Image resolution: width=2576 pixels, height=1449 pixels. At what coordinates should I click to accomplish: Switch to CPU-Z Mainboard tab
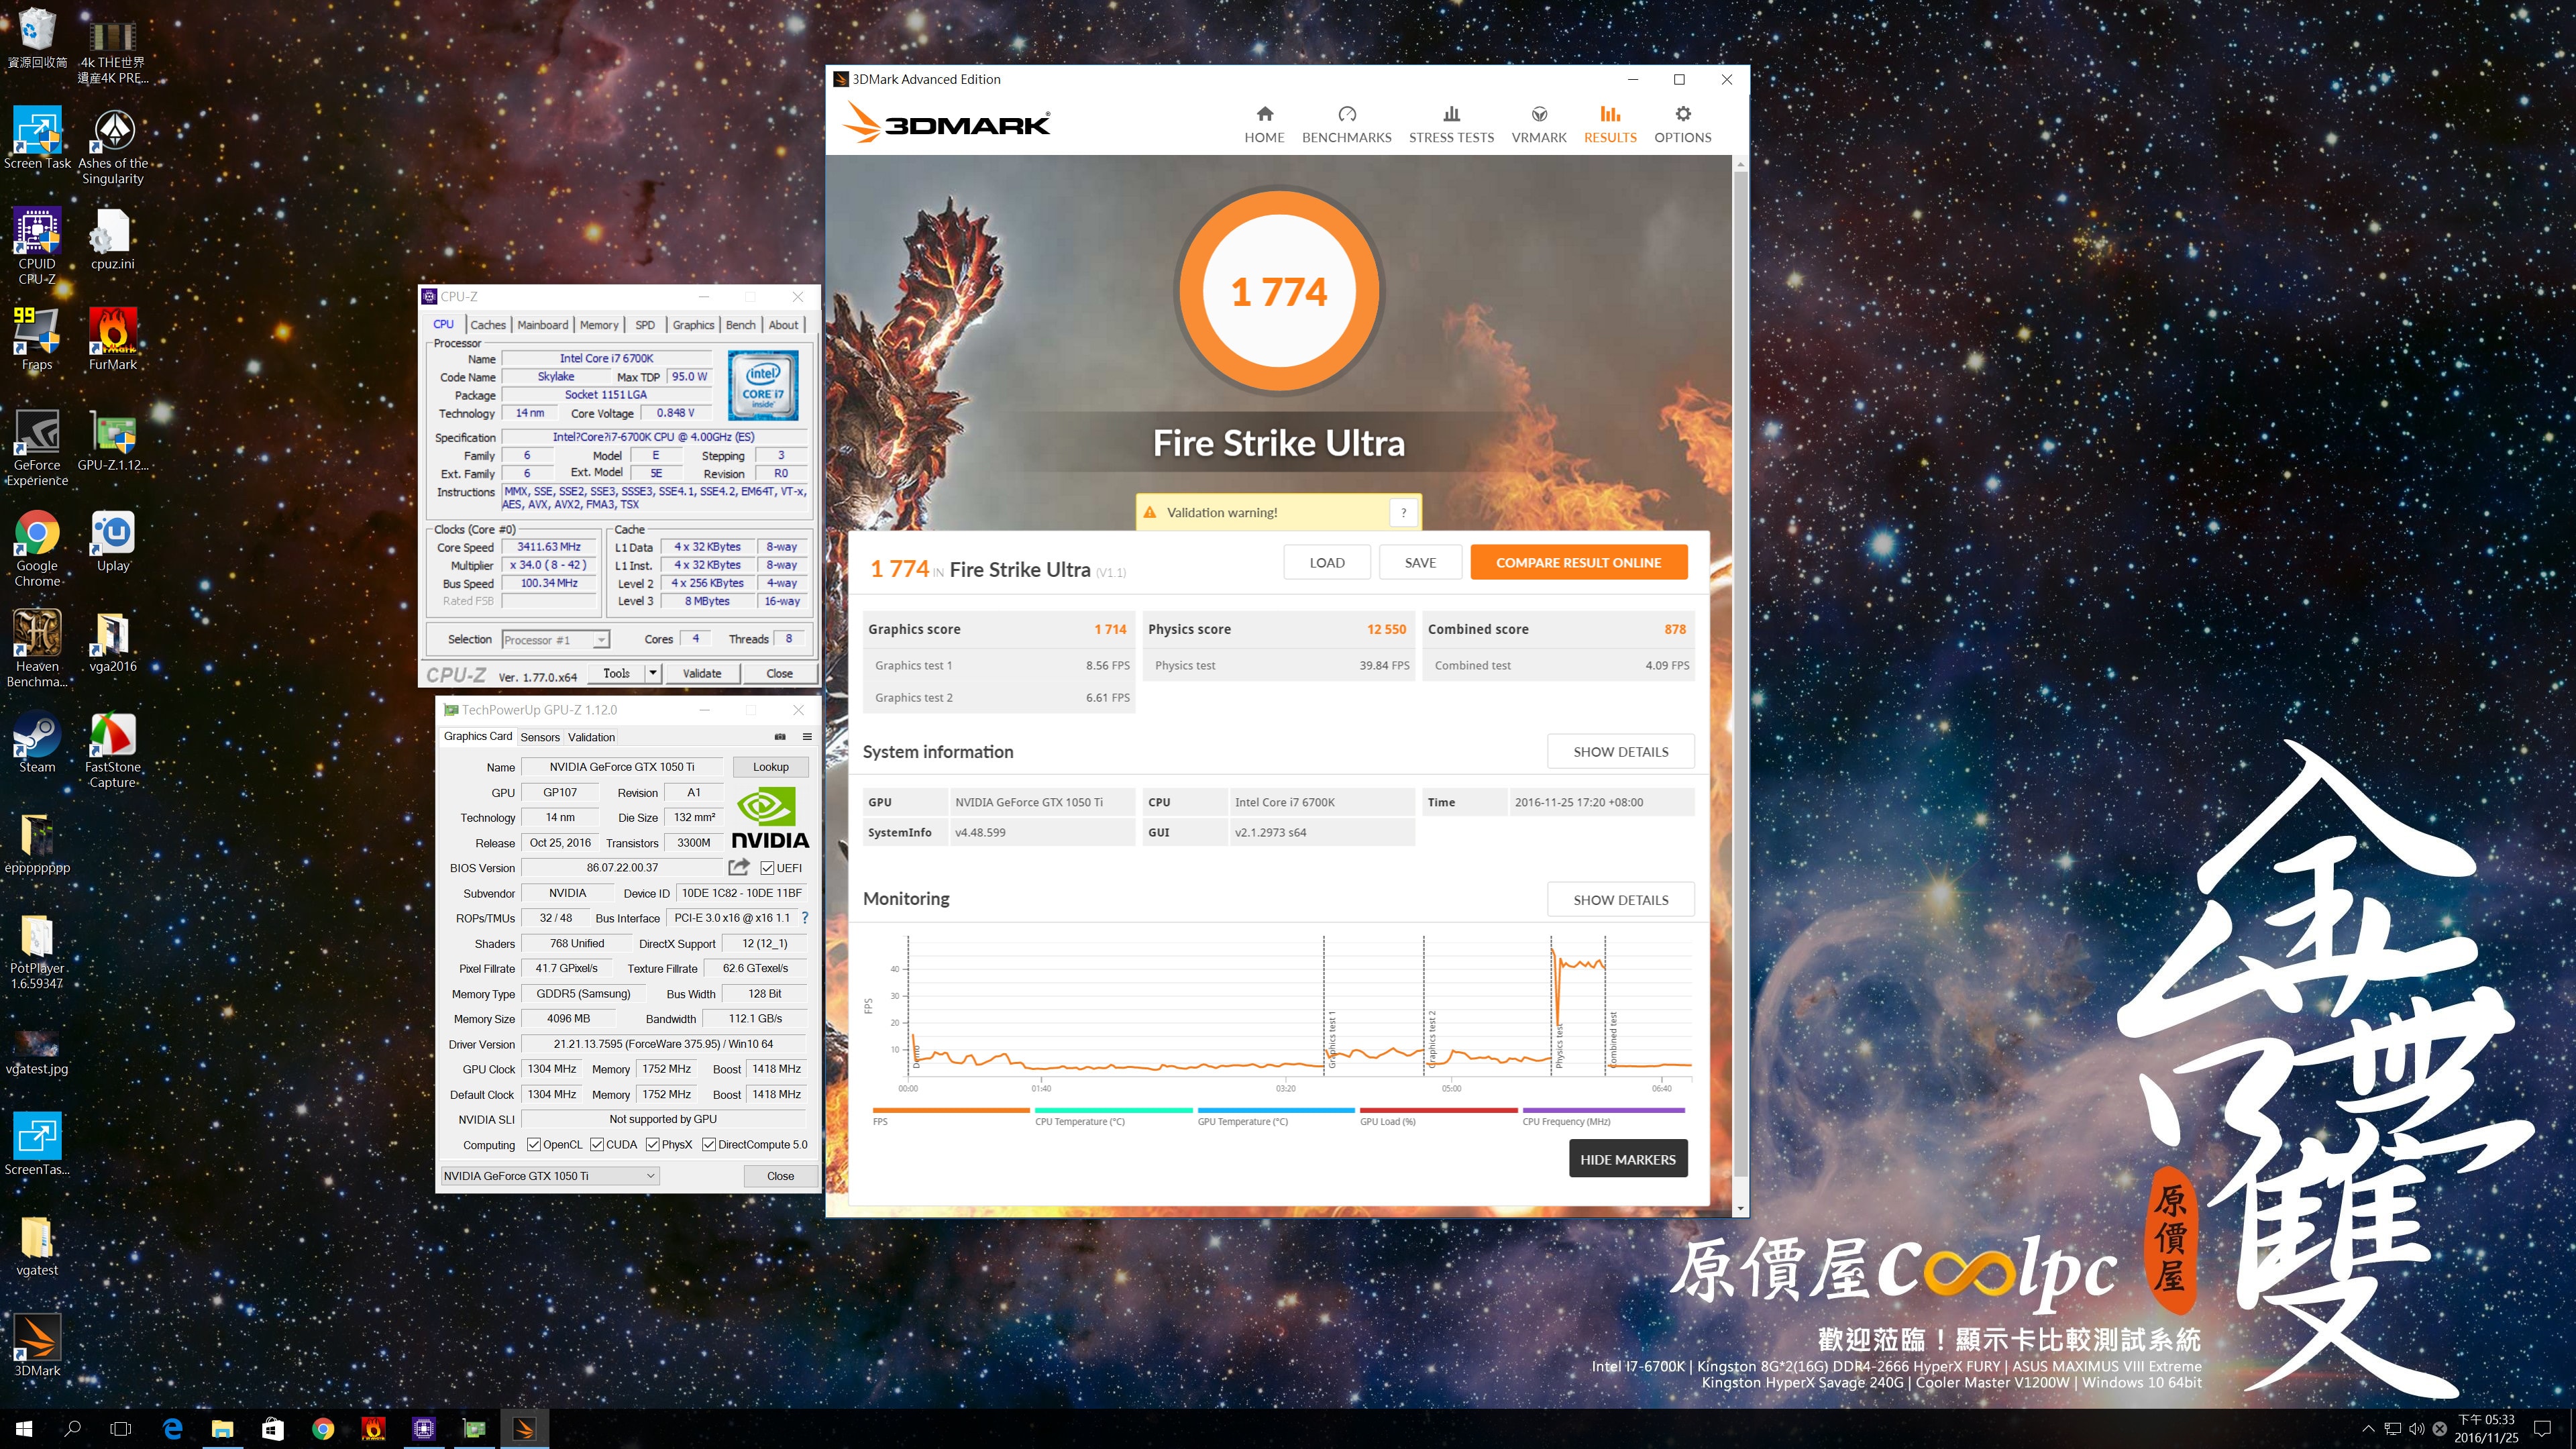[543, 325]
